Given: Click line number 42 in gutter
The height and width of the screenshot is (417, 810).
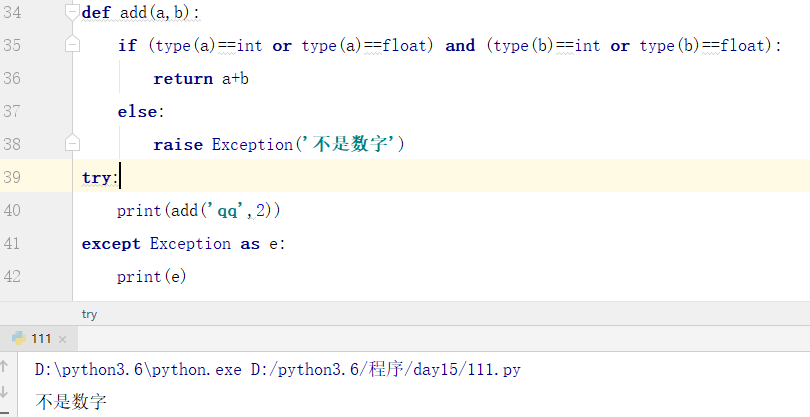Looking at the screenshot, I should 12,276.
